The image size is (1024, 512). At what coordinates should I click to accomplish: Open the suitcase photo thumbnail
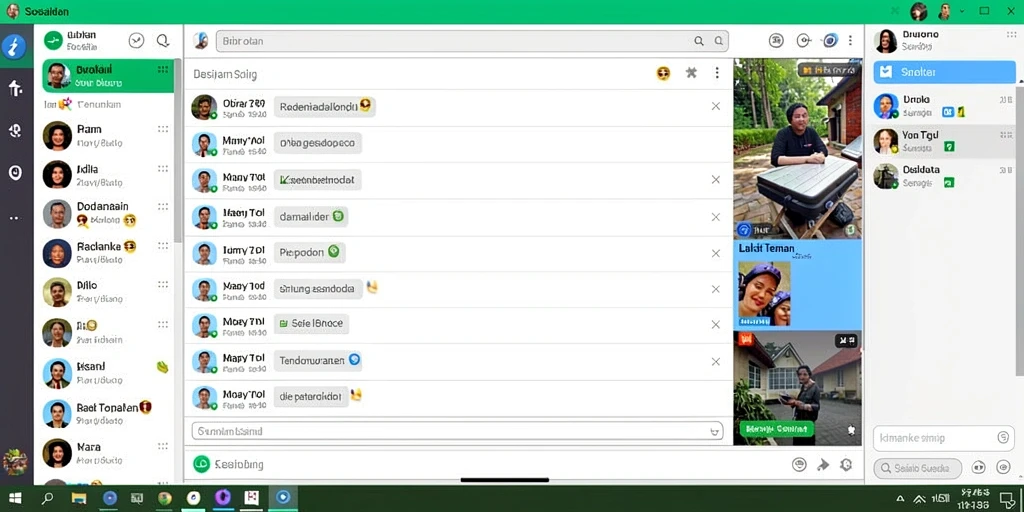click(x=797, y=149)
